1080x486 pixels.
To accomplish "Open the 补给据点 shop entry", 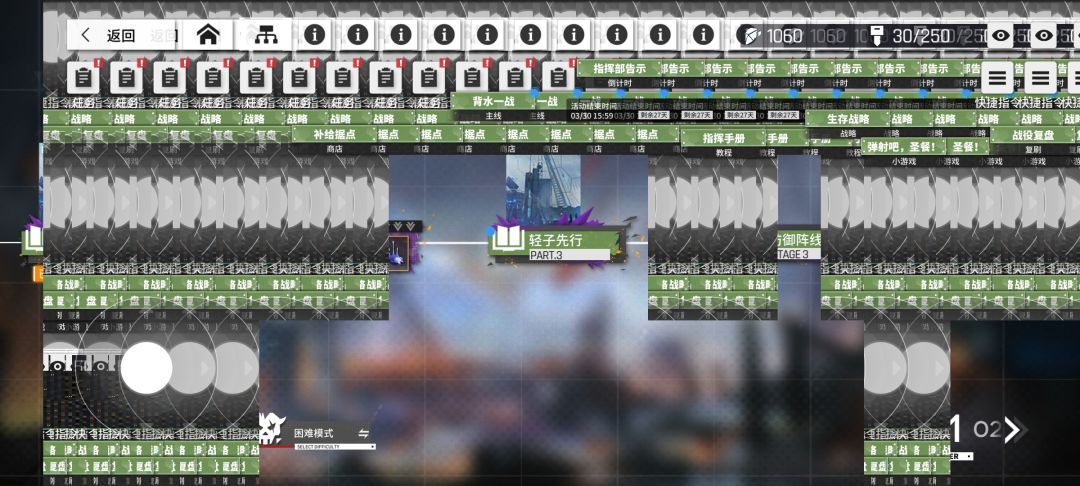I will coord(334,134).
